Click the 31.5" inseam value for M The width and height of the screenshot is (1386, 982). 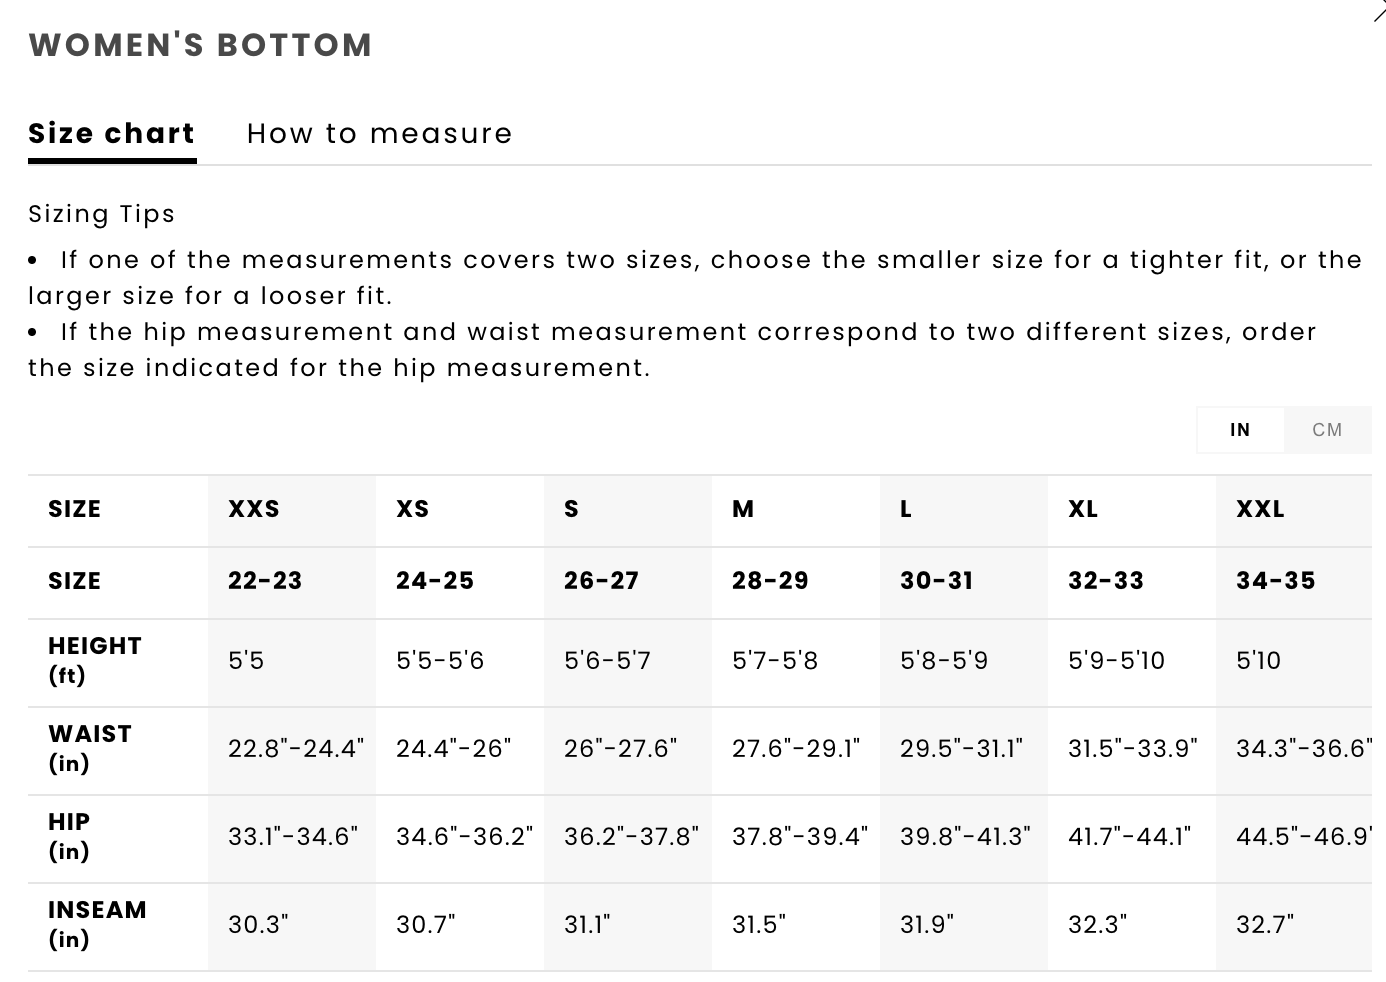coord(759,924)
